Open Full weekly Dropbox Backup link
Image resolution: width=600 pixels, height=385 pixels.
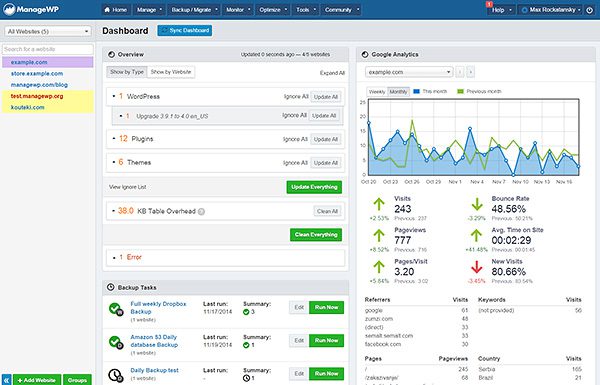(158, 308)
